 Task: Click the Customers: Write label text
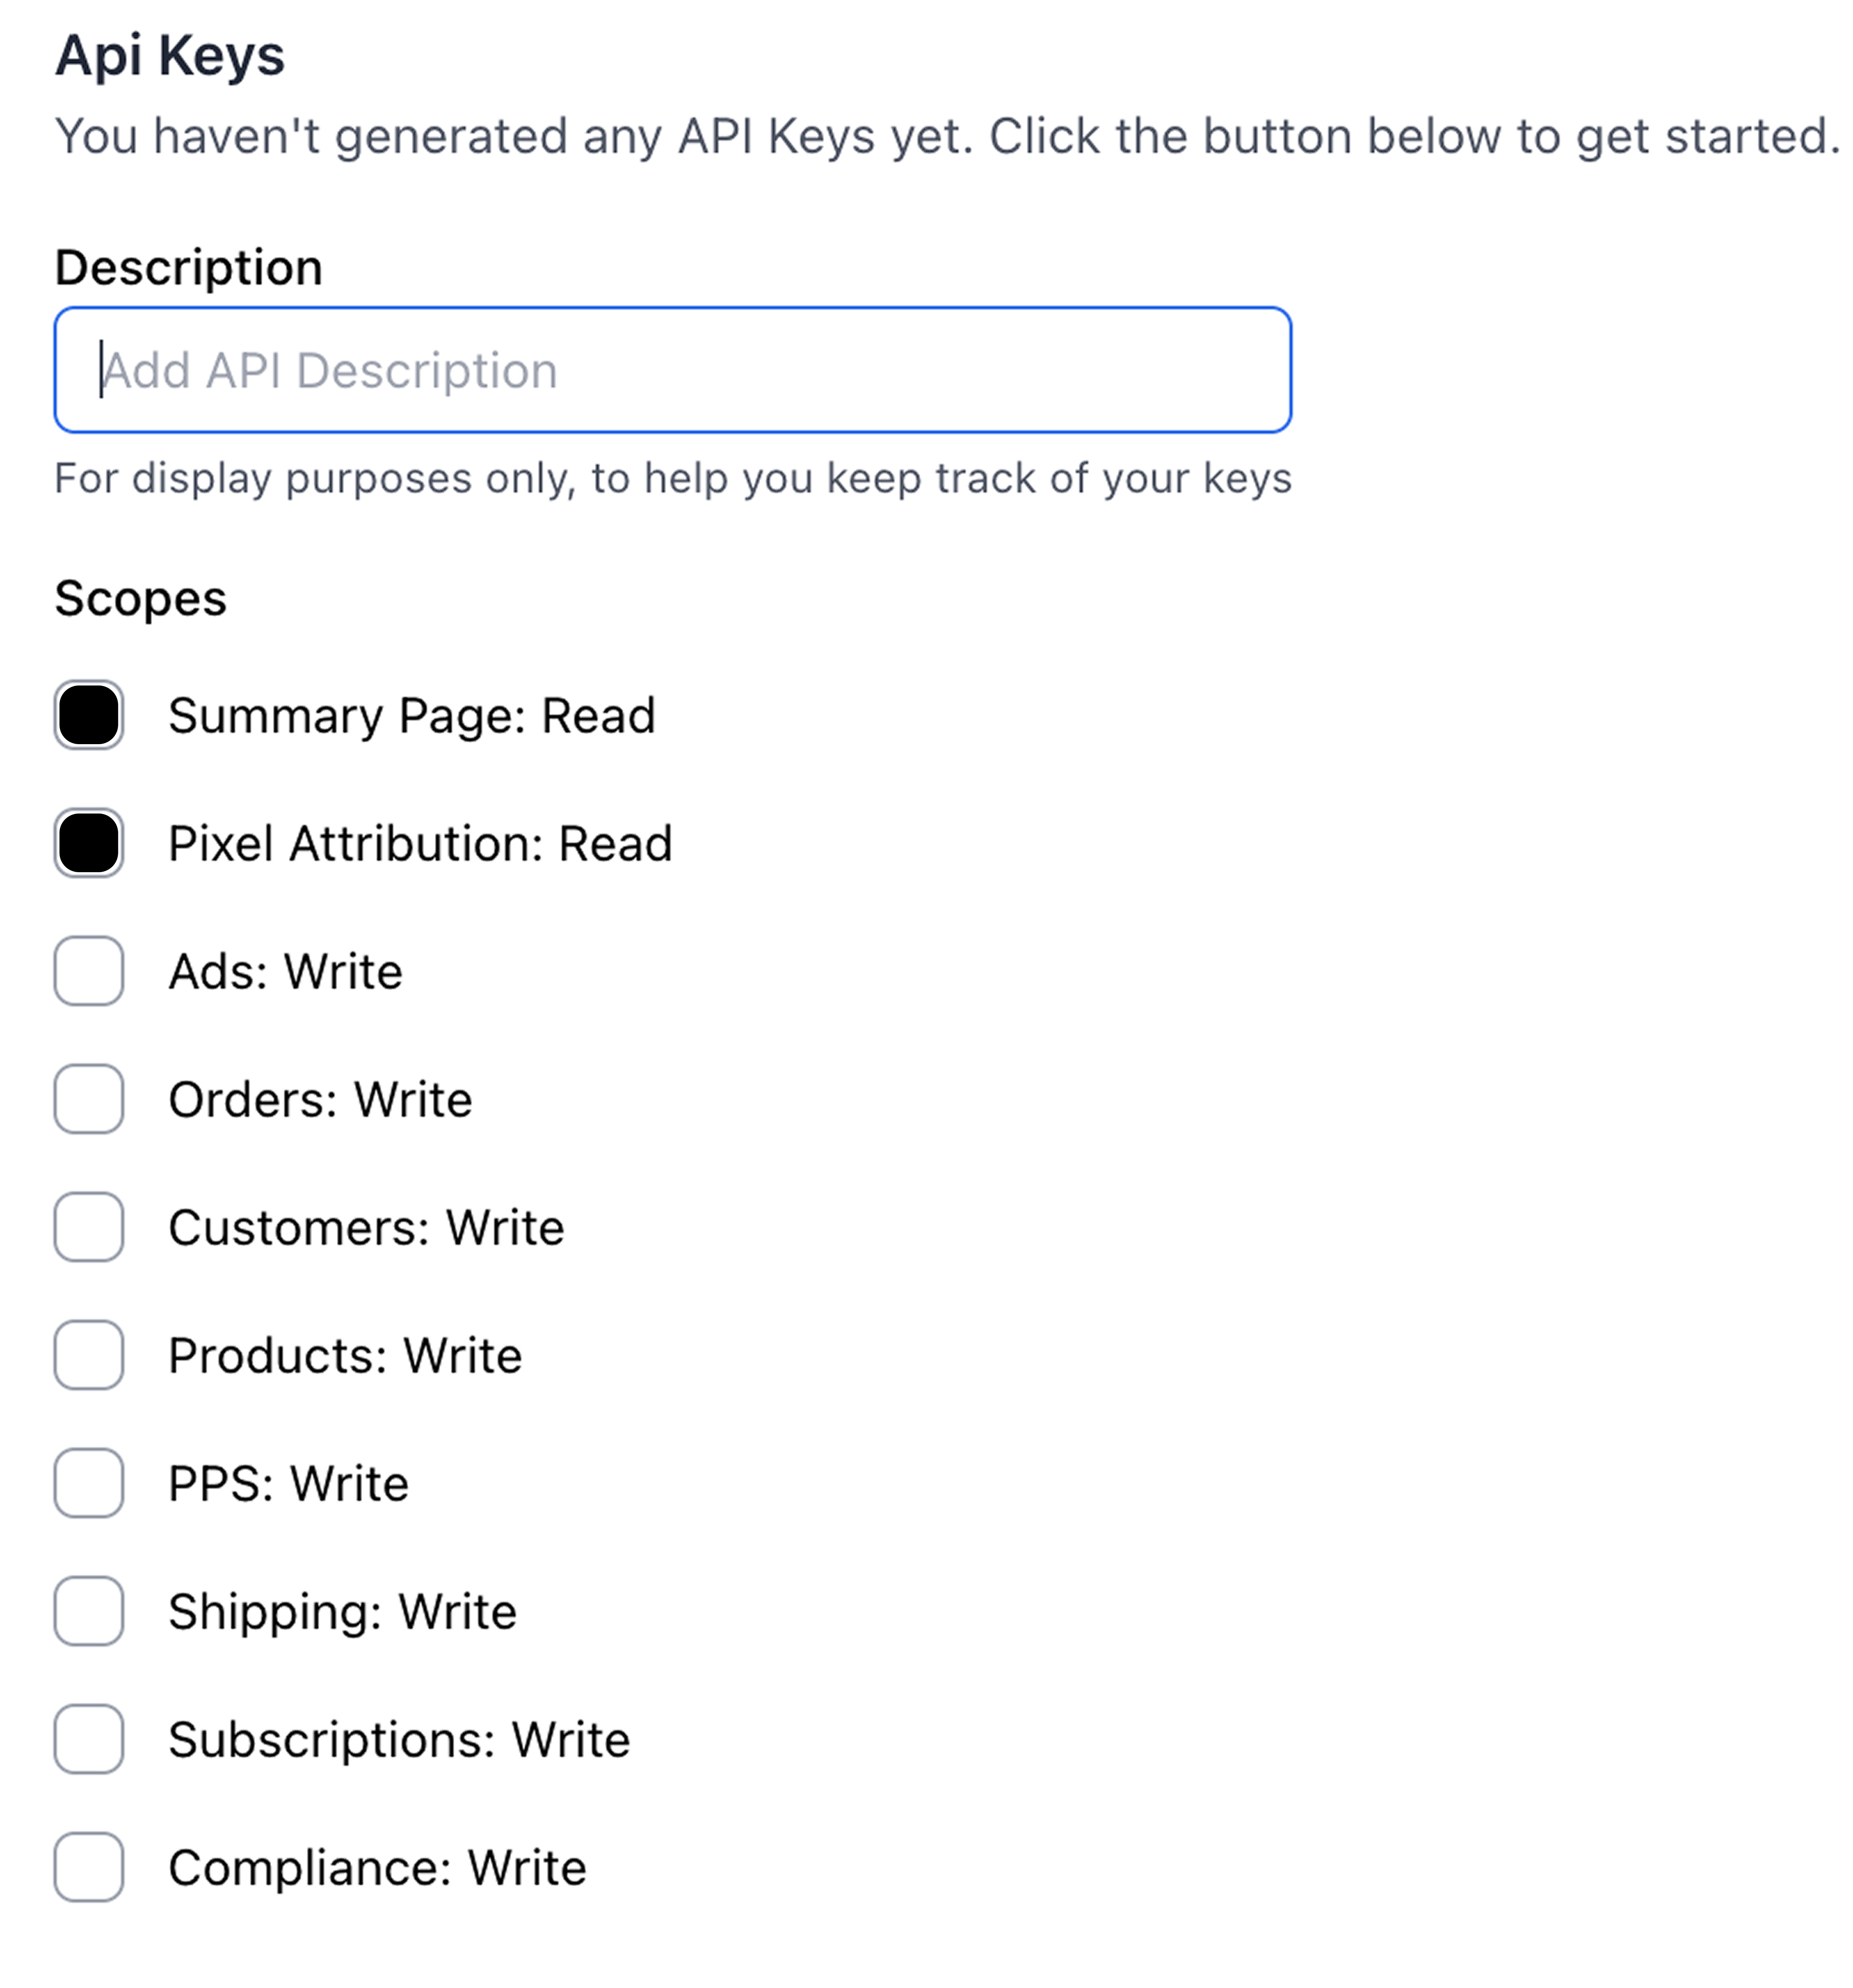(366, 1228)
